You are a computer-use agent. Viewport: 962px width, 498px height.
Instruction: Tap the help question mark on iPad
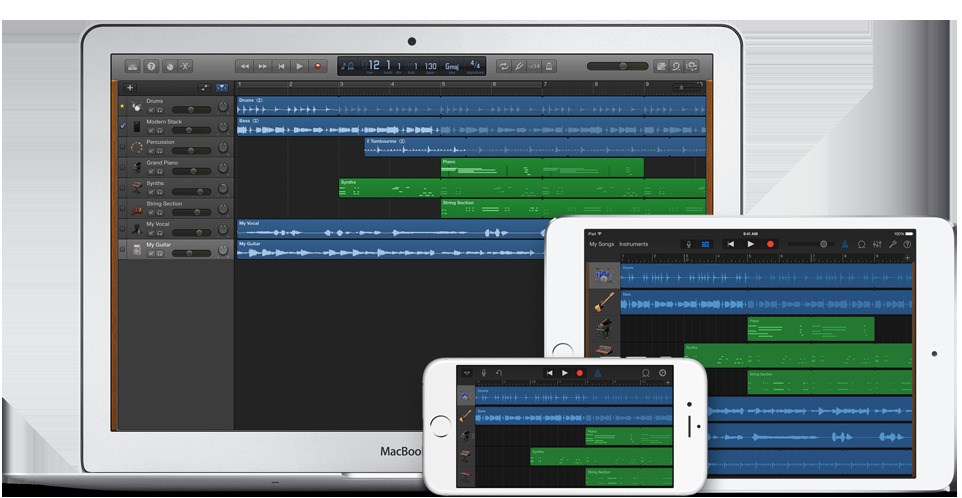907,244
